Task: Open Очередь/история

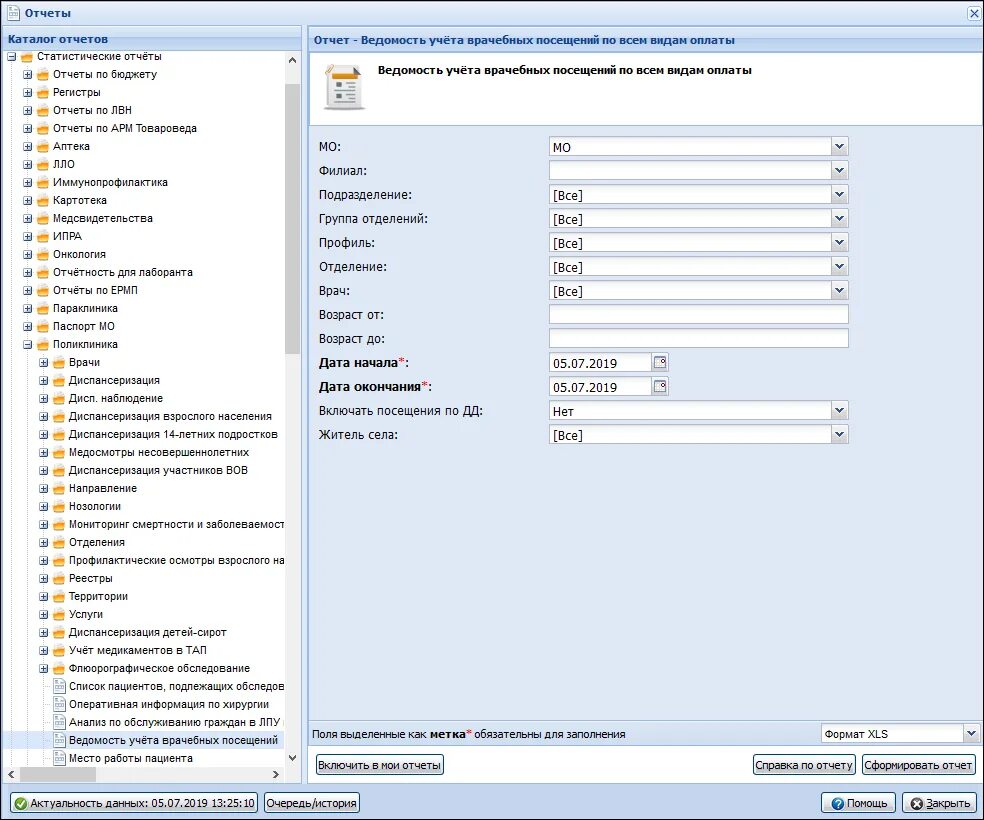Action: (311, 802)
